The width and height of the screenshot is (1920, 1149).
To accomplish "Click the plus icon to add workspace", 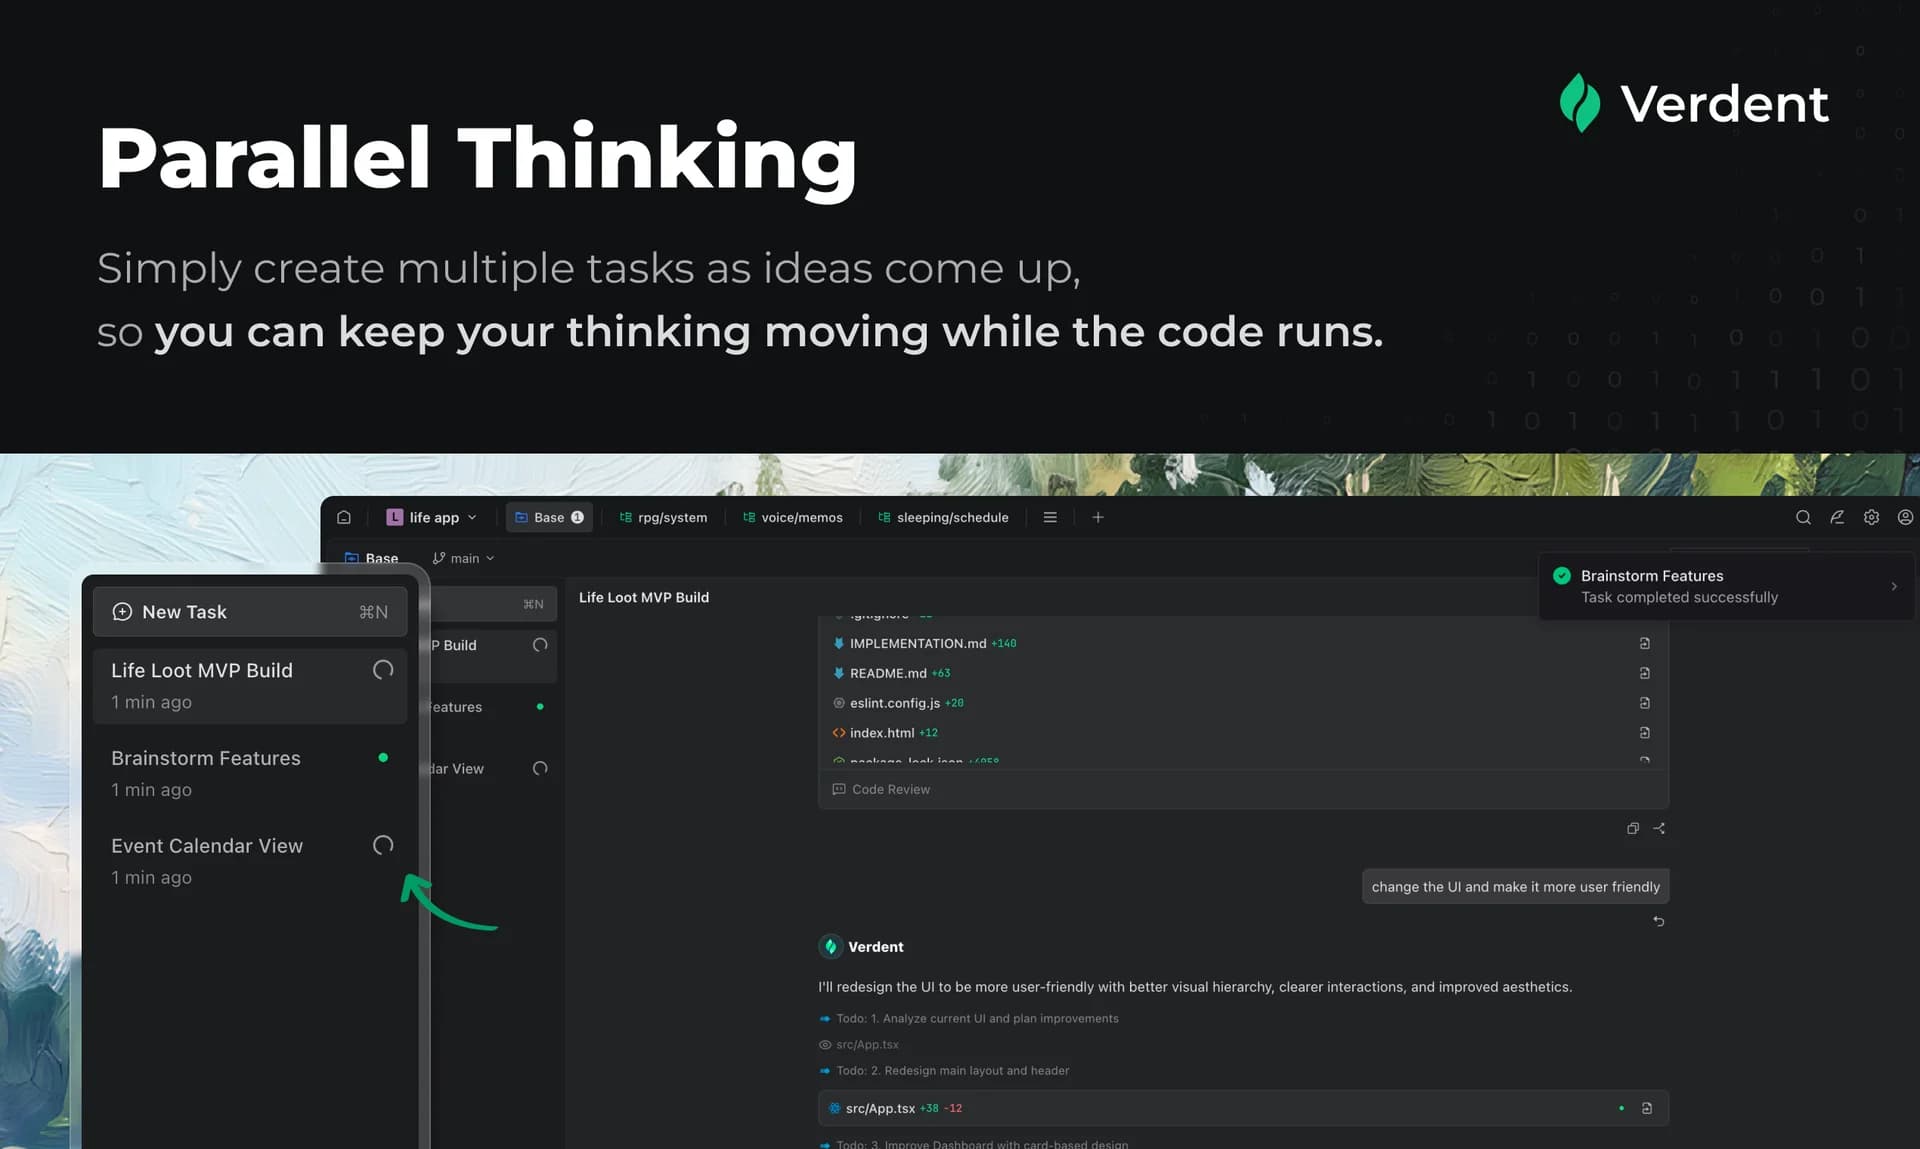I will coord(1098,517).
